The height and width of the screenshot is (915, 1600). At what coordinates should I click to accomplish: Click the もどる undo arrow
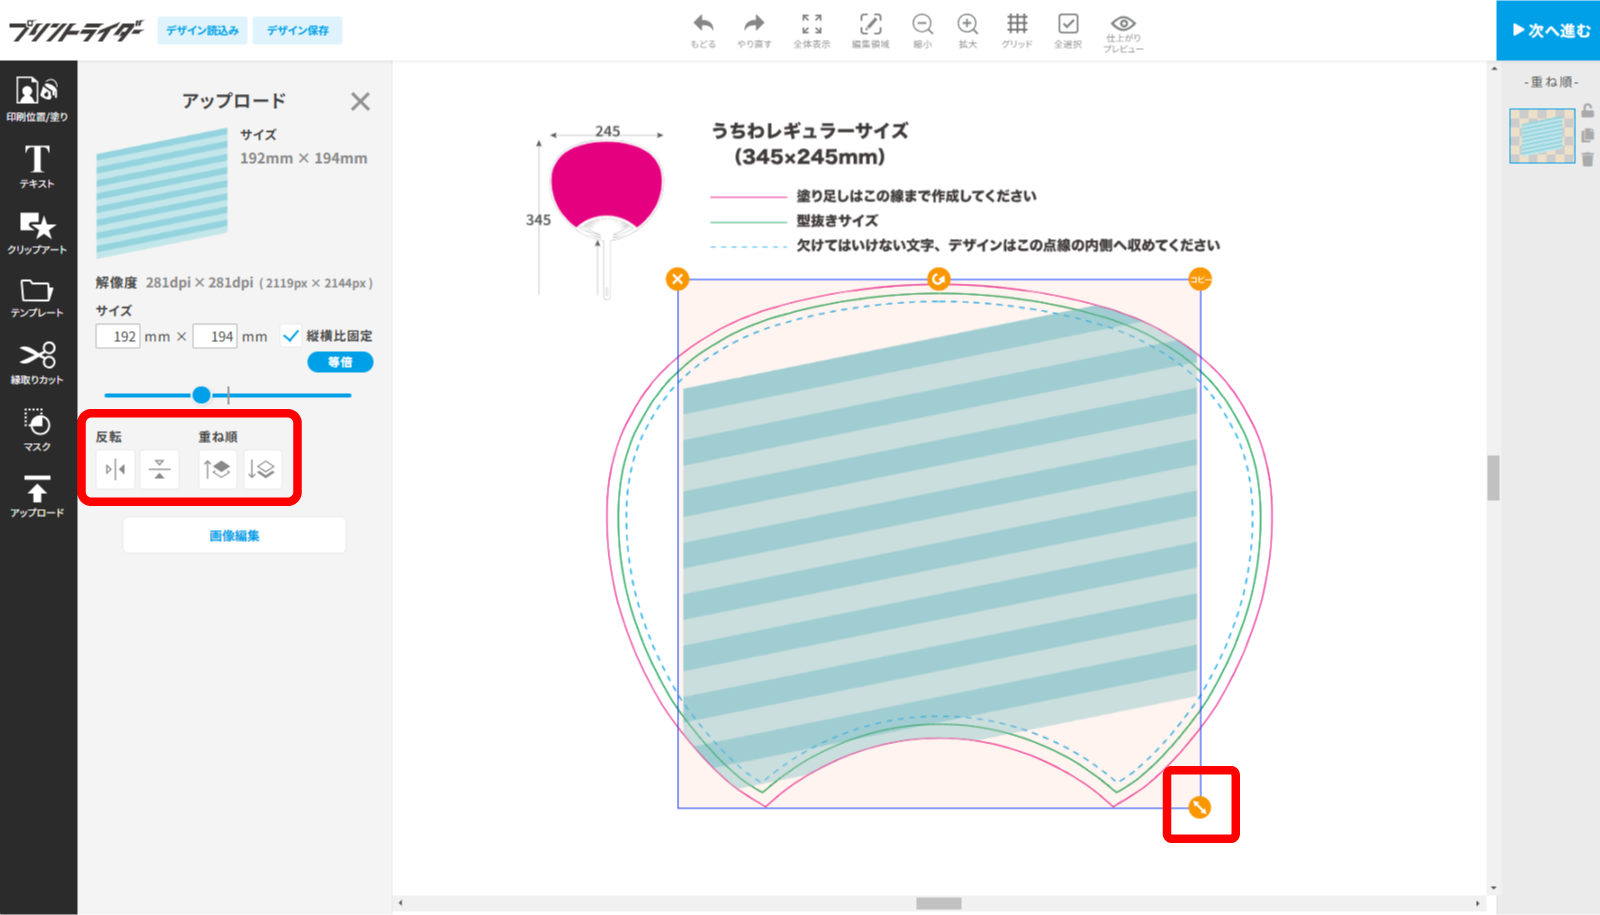click(x=703, y=31)
